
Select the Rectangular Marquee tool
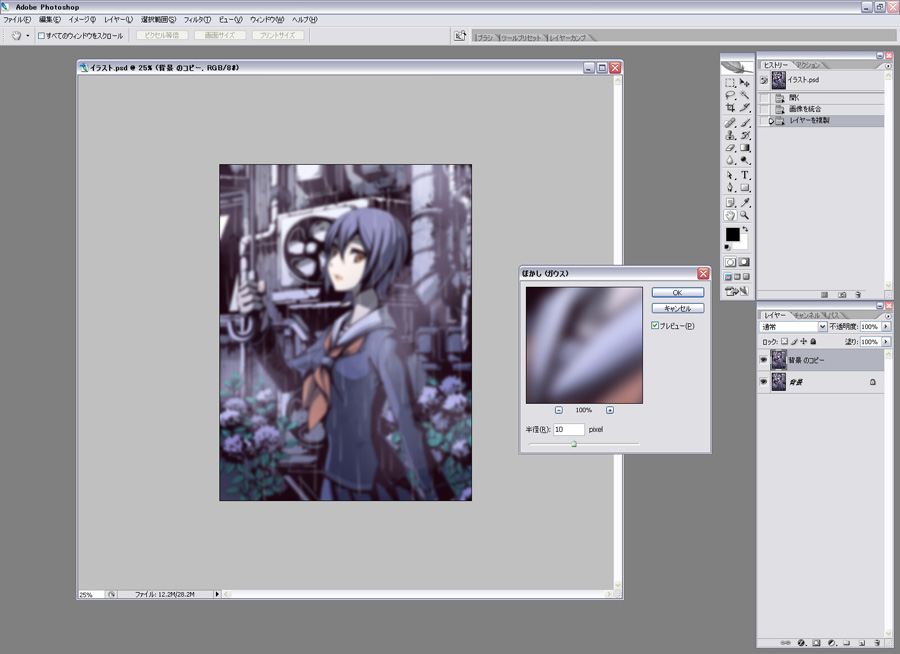coord(730,83)
